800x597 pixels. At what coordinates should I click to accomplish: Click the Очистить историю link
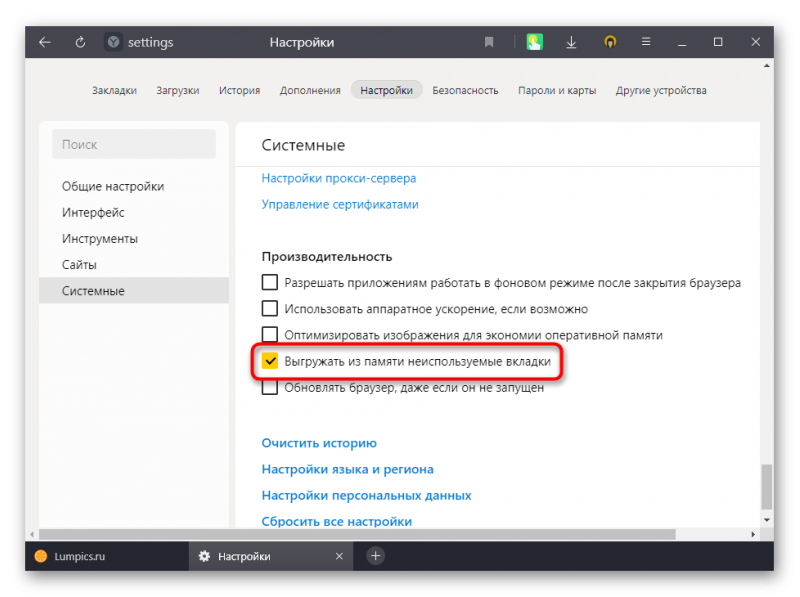coord(319,443)
